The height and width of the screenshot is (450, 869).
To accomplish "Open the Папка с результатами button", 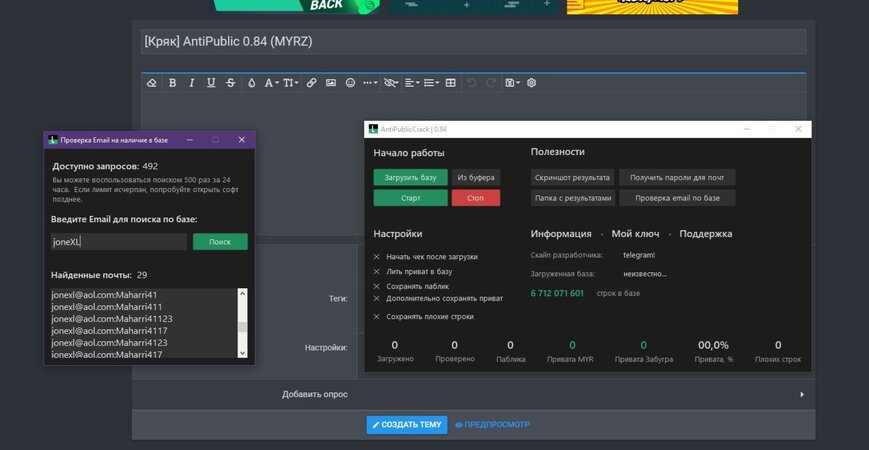I will [572, 198].
